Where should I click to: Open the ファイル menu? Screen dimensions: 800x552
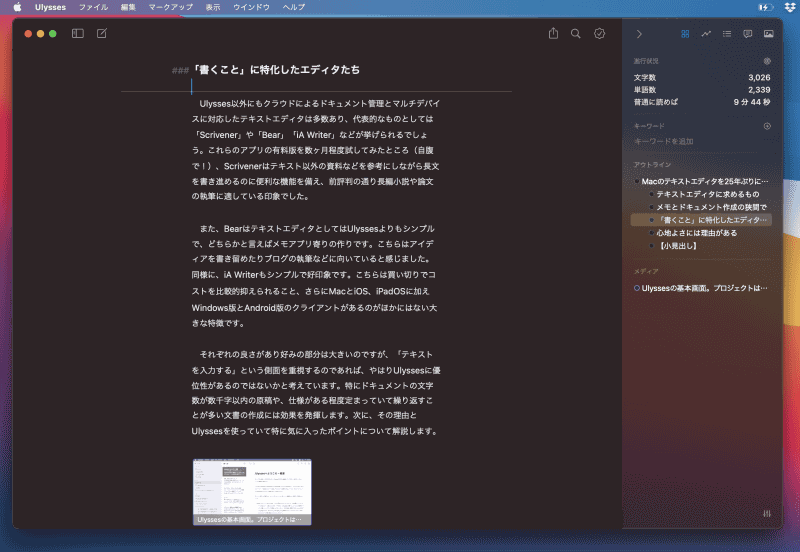(x=93, y=7)
